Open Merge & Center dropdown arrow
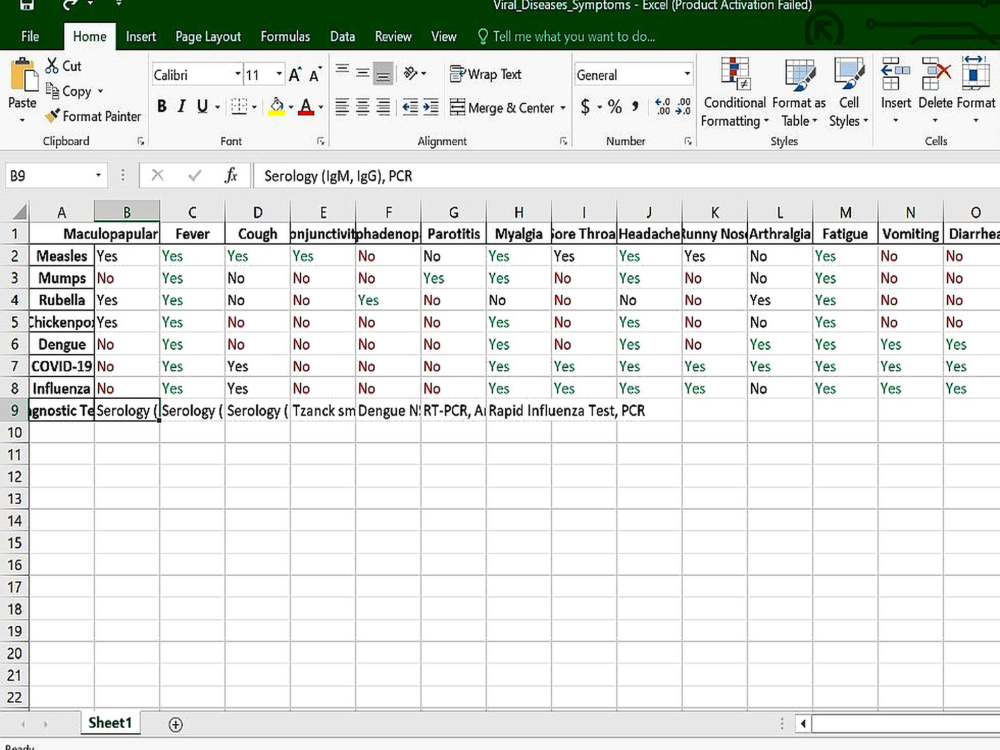The width and height of the screenshot is (1000, 750). click(562, 108)
